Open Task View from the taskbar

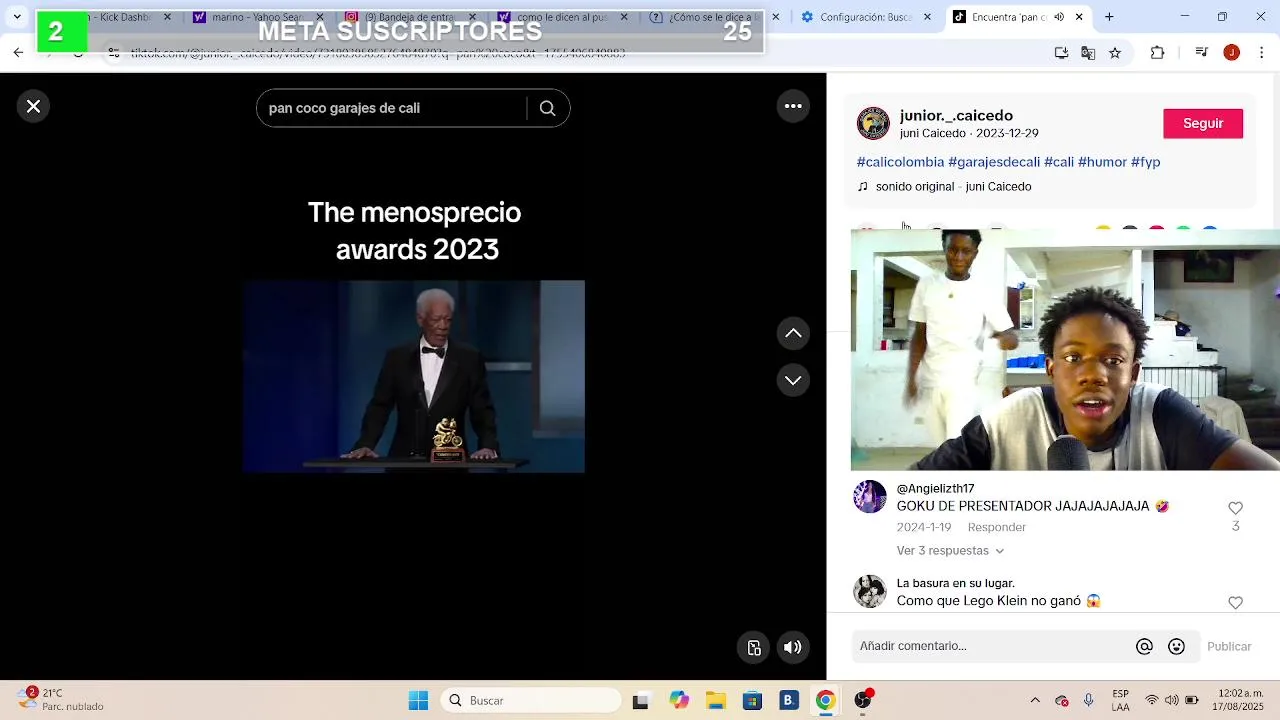click(641, 700)
